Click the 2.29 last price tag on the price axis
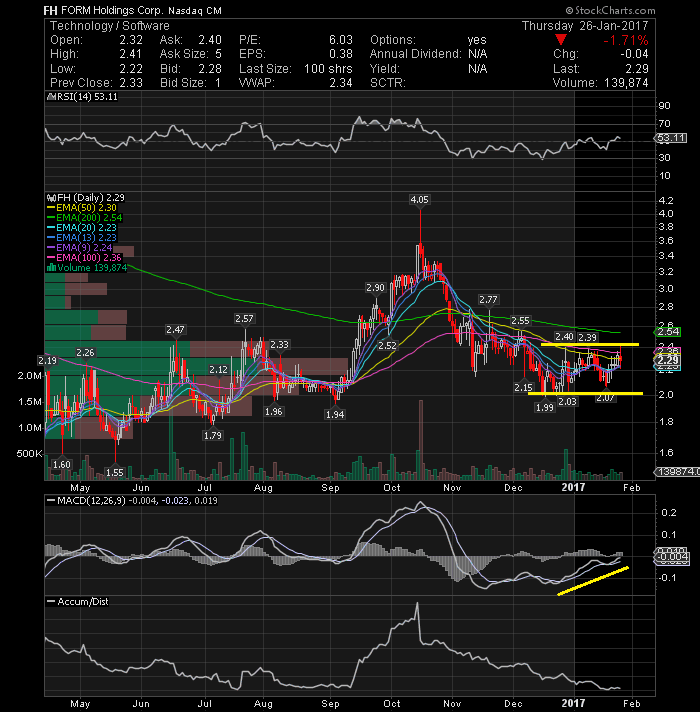This screenshot has width=700, height=712. pos(668,361)
